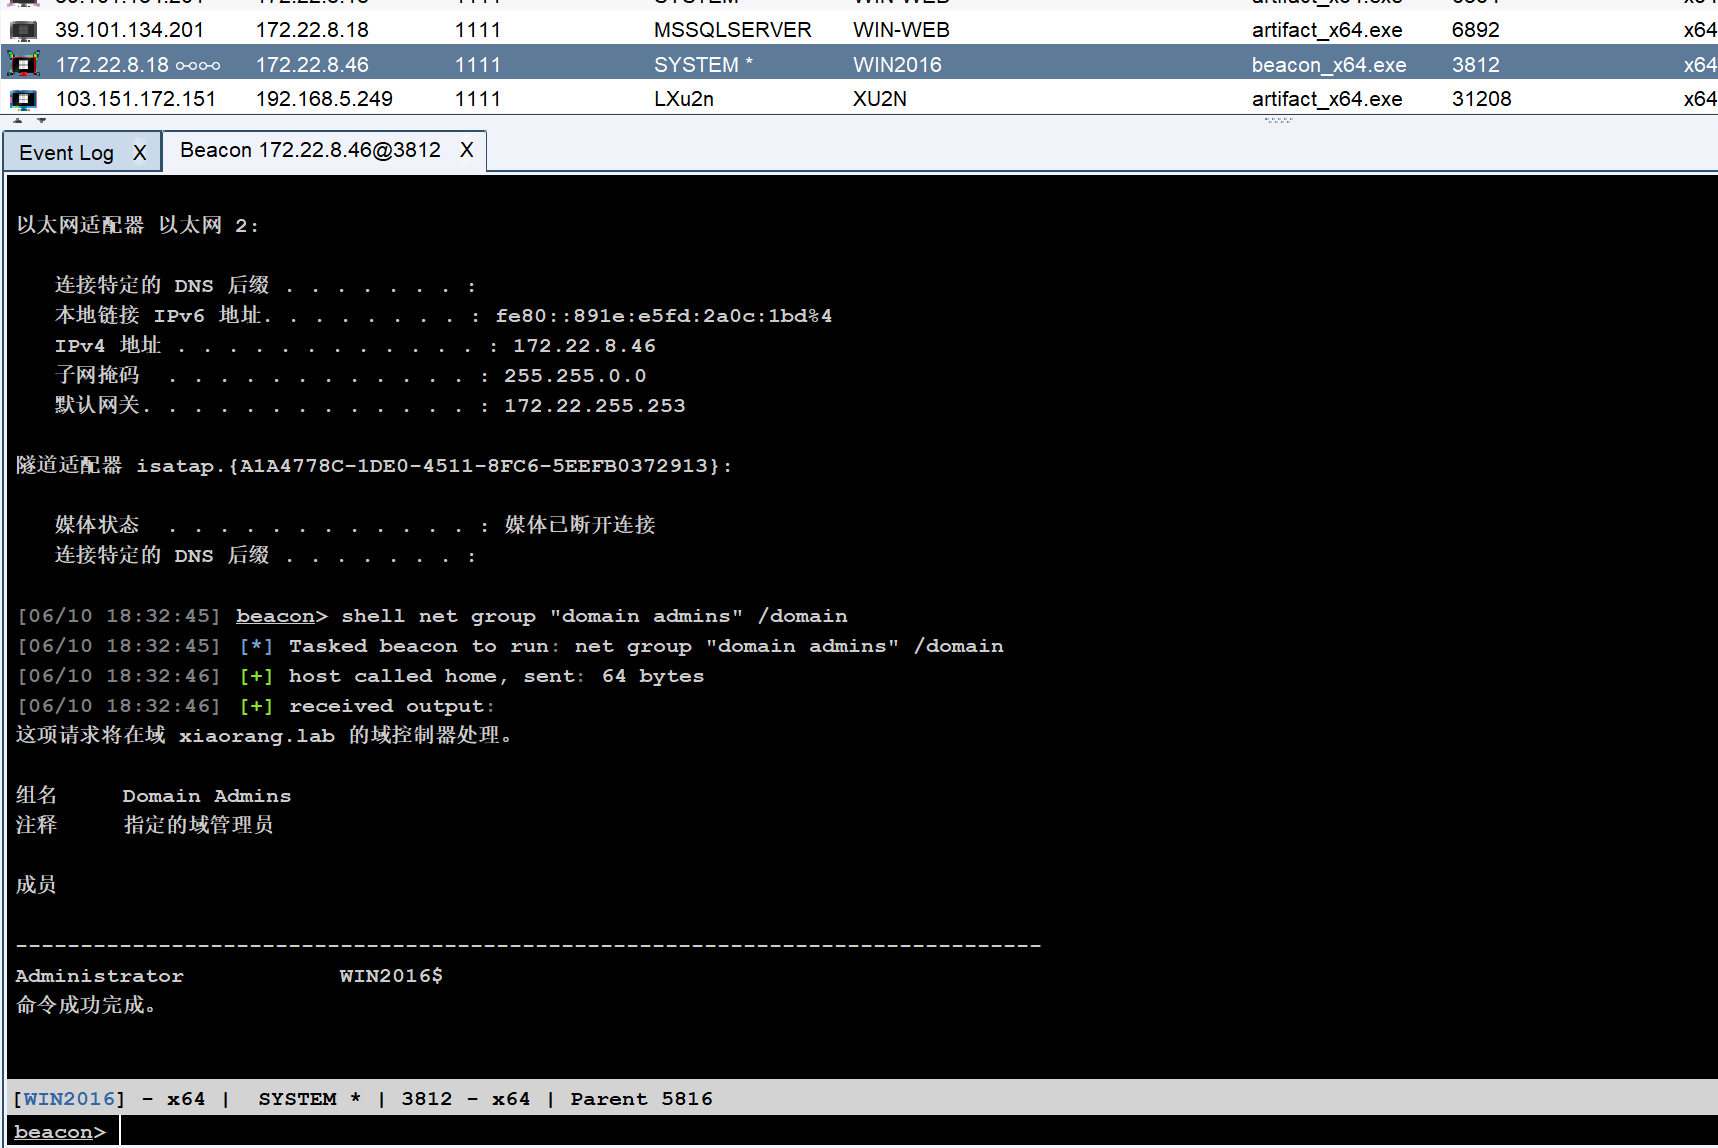This screenshot has width=1718, height=1148.
Task: Click default gateway 172.22.255.253 in output
Action: [x=594, y=406]
